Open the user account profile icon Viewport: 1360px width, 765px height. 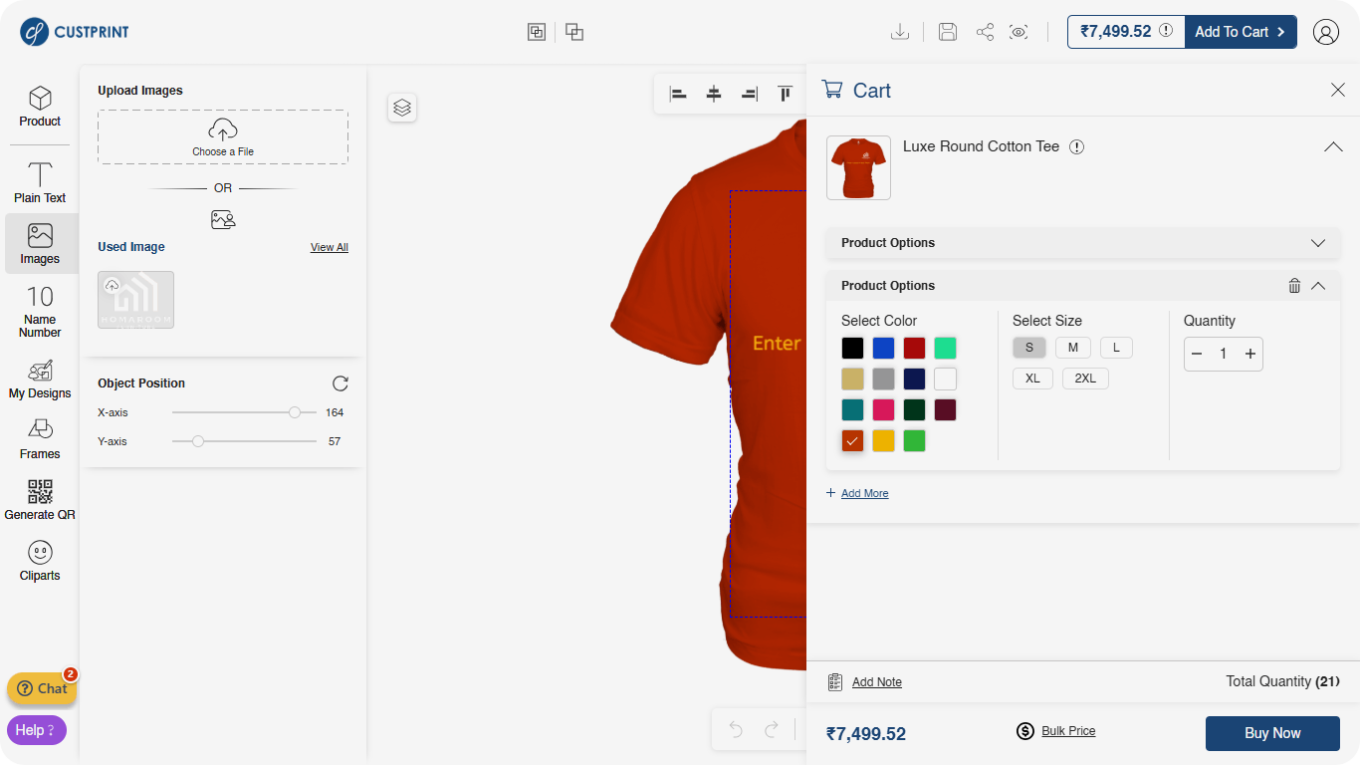[1326, 32]
